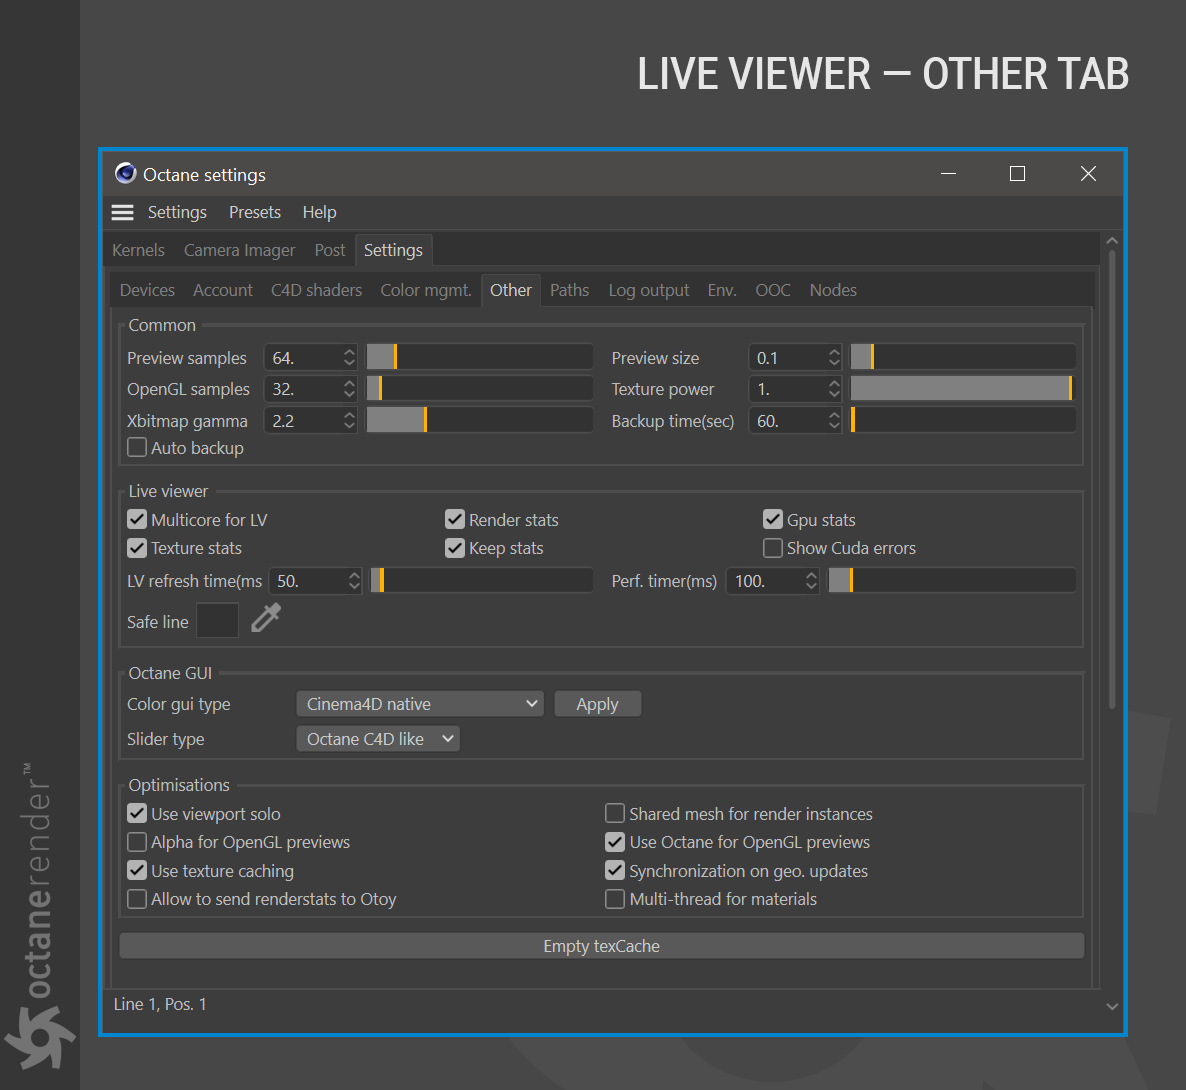Click the scroll-down chevron at bottom right
Image resolution: width=1186 pixels, height=1090 pixels.
pos(1112,1006)
